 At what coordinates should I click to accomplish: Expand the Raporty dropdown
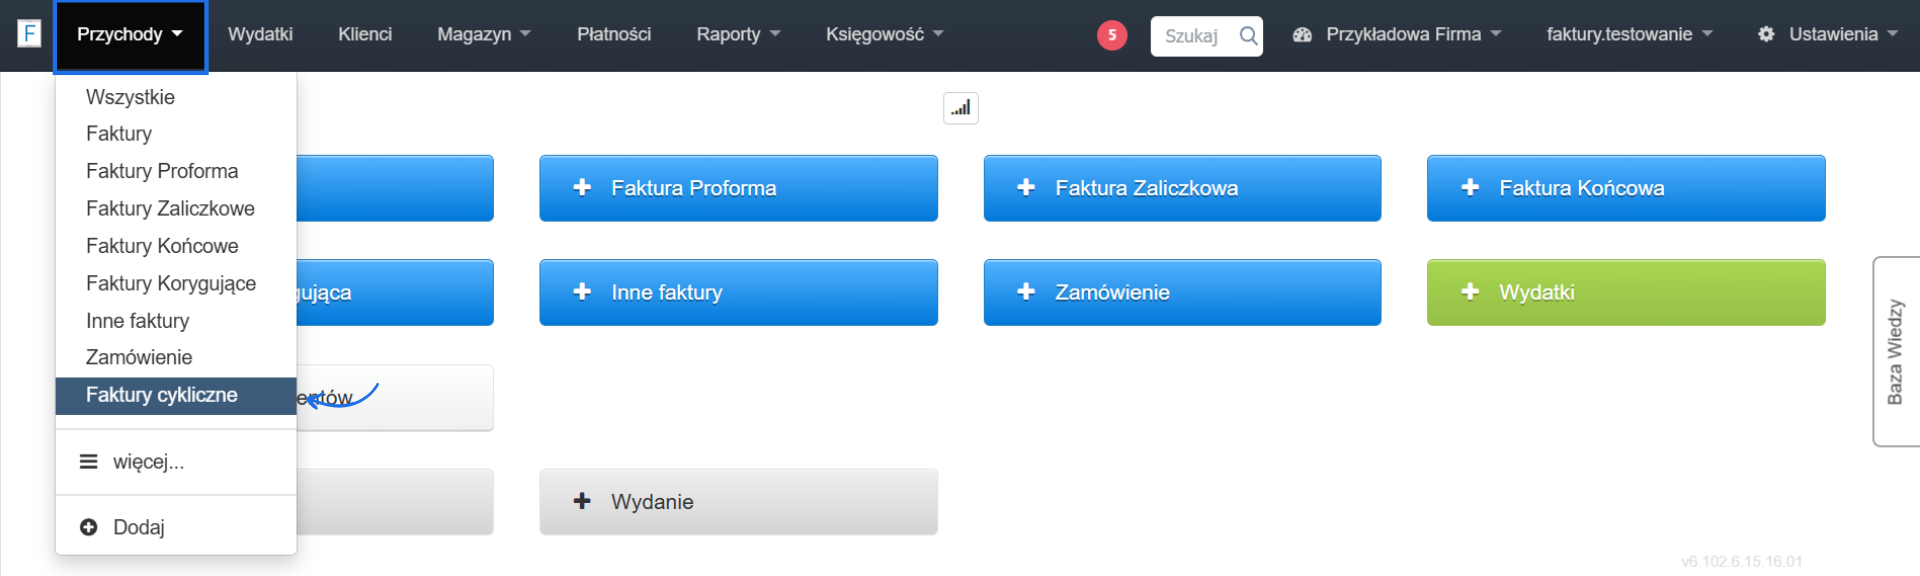point(738,34)
